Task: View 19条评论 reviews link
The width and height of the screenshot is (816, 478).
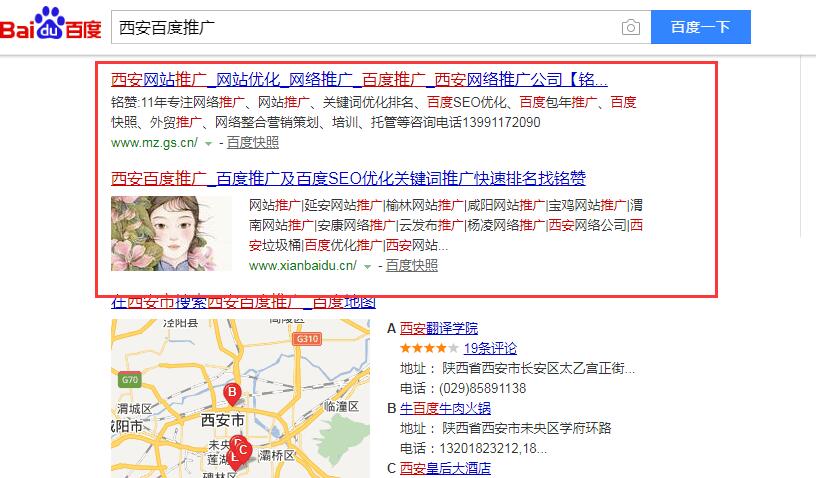Action: (x=490, y=348)
